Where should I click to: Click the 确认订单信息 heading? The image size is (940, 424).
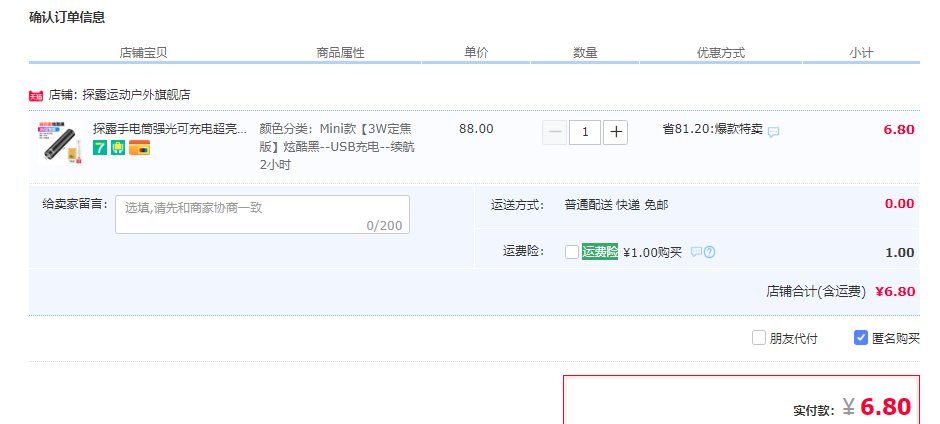click(67, 17)
